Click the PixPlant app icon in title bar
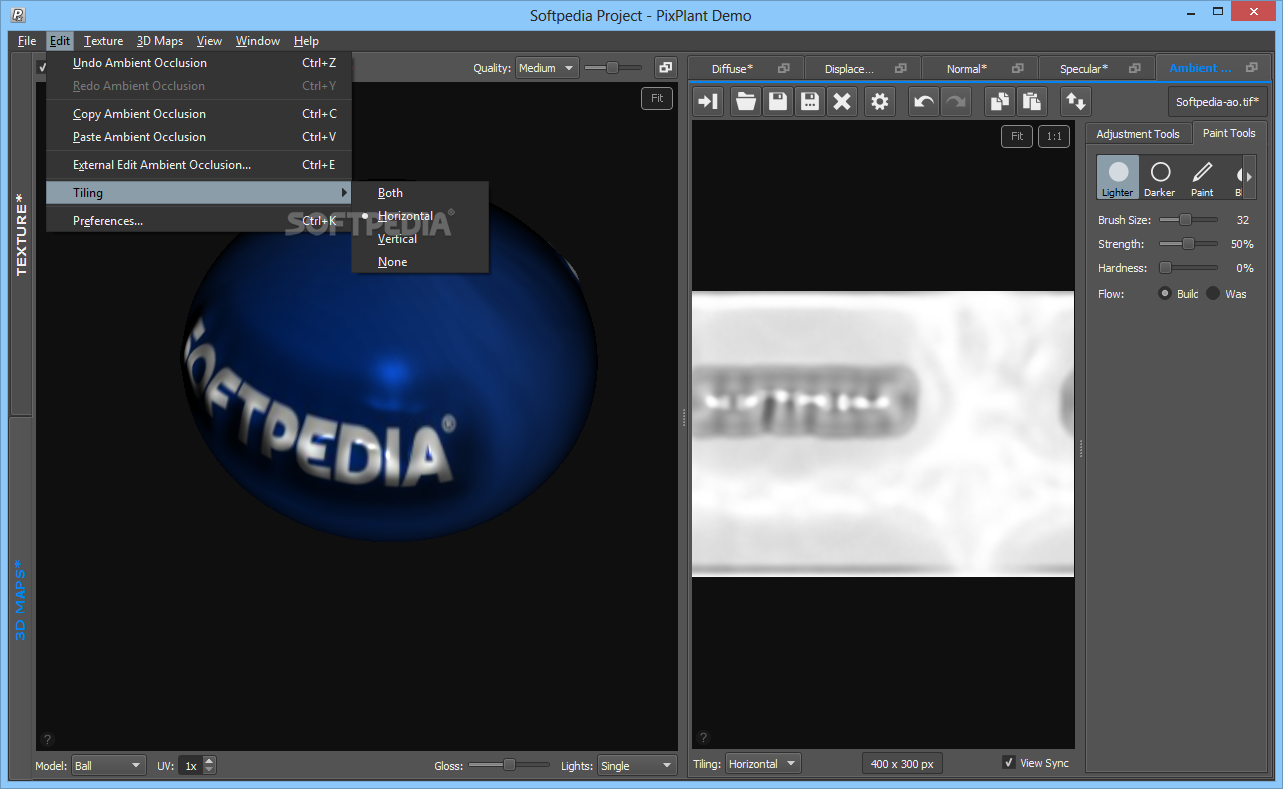 (18, 15)
